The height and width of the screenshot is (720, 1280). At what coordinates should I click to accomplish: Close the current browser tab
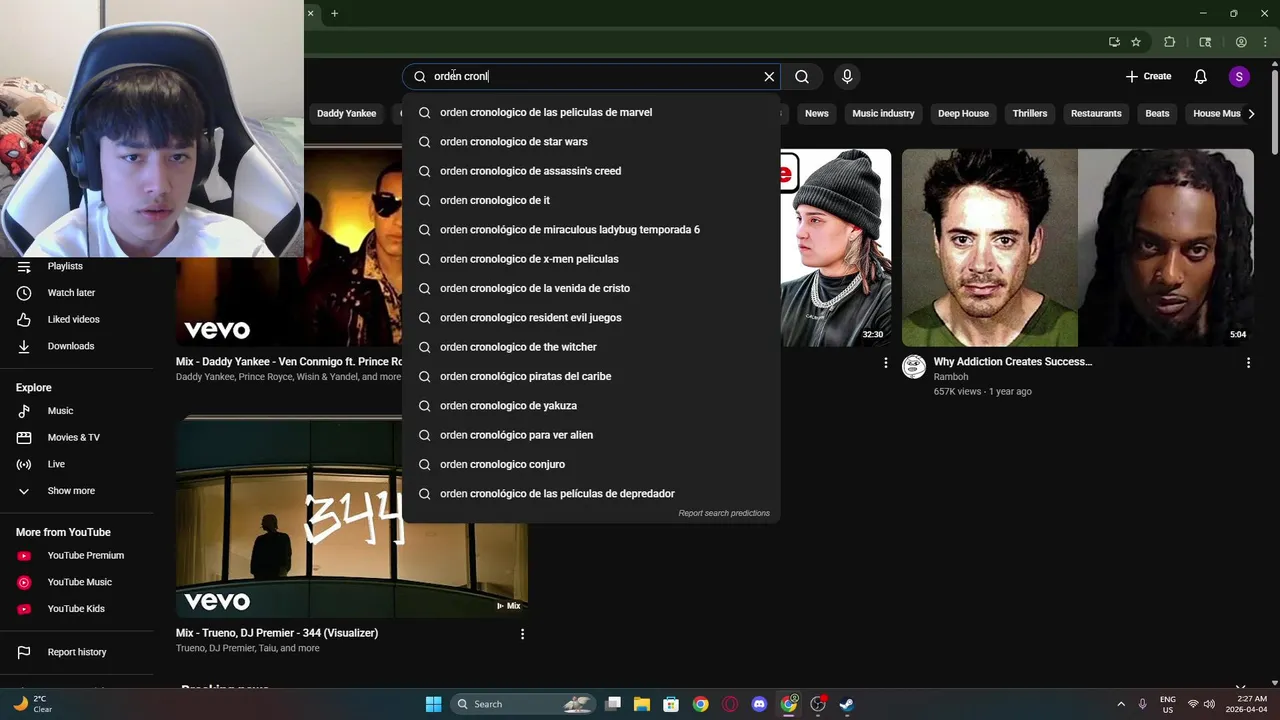[x=310, y=13]
